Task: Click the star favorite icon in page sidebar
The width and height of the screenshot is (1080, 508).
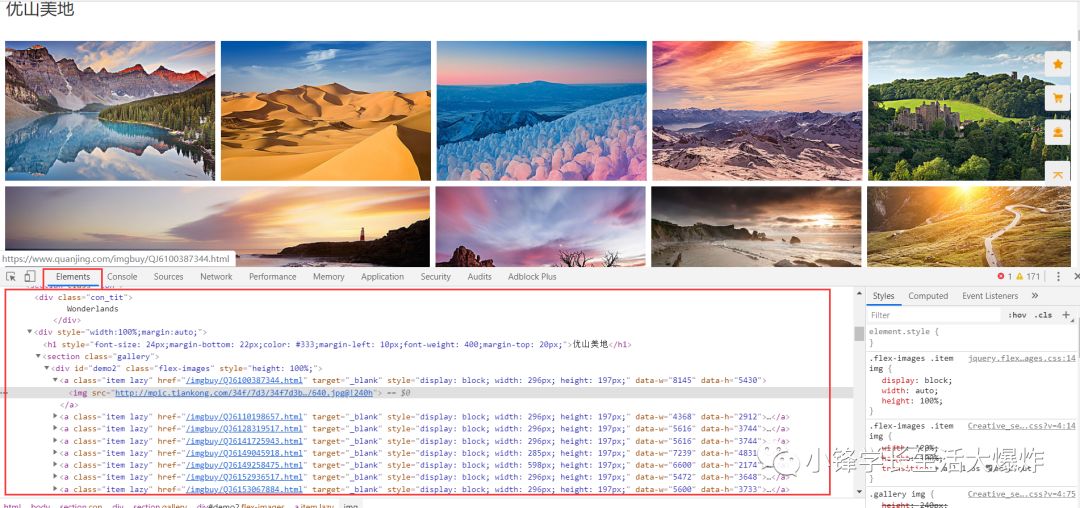Action: [1058, 64]
